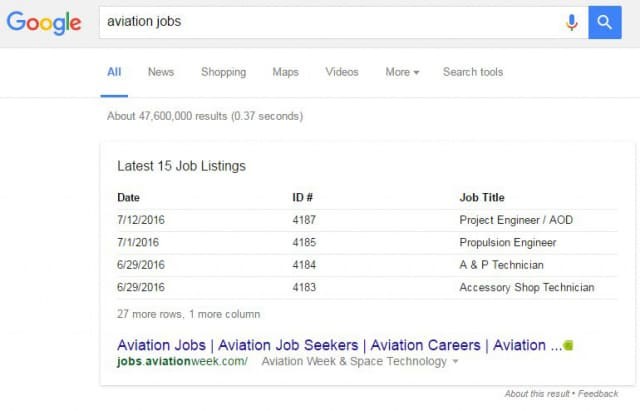The width and height of the screenshot is (640, 411).
Task: Click the jobs.aviationweek.com URL
Action: 182,361
